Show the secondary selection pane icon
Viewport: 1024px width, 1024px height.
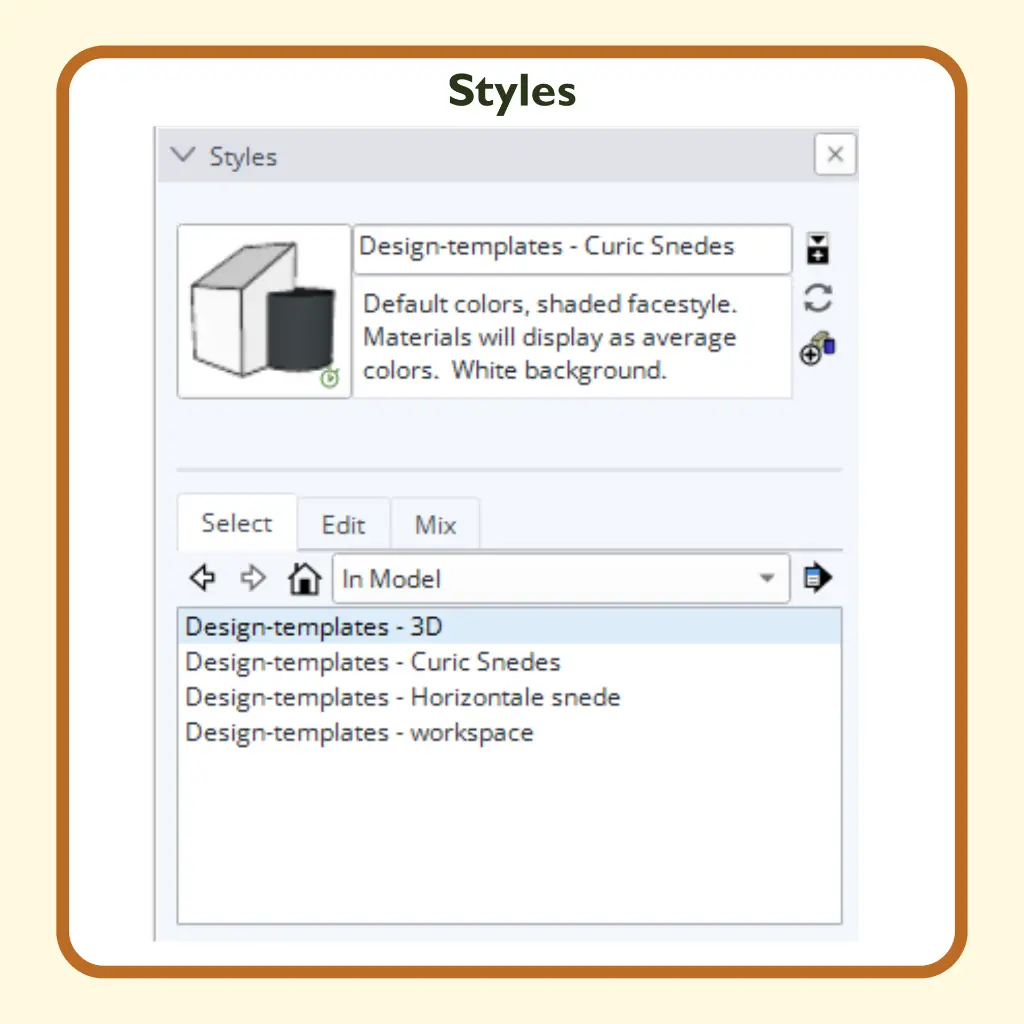[817, 248]
